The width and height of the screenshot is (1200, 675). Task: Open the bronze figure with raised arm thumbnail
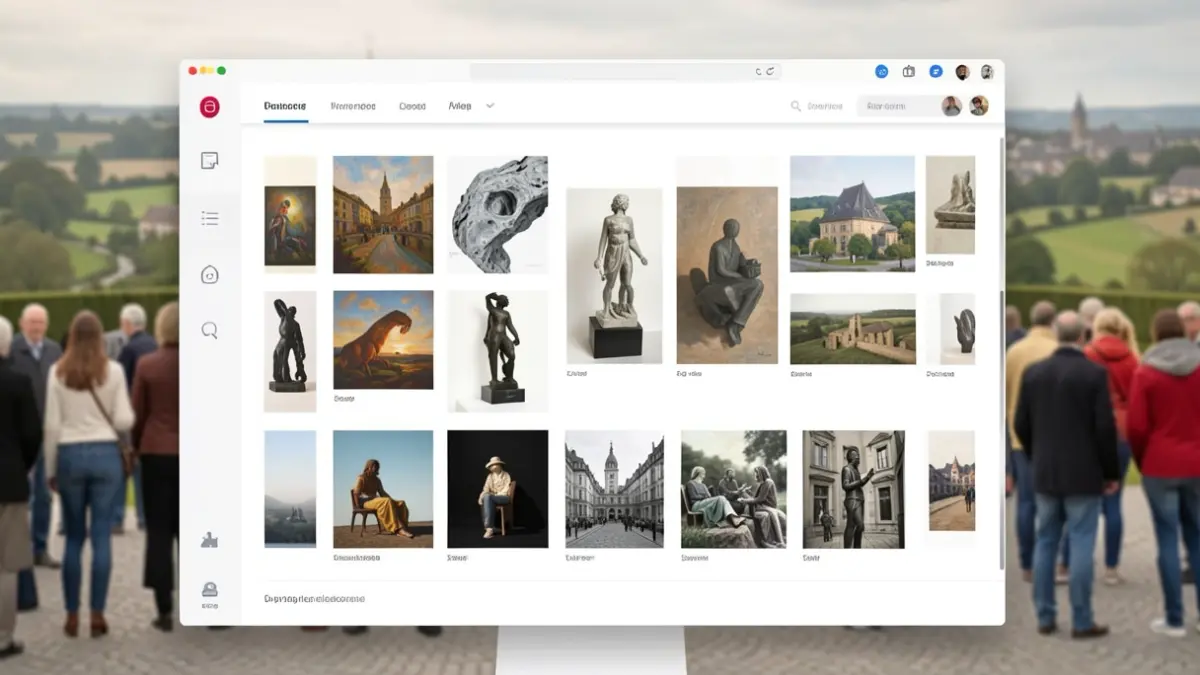[x=498, y=351]
